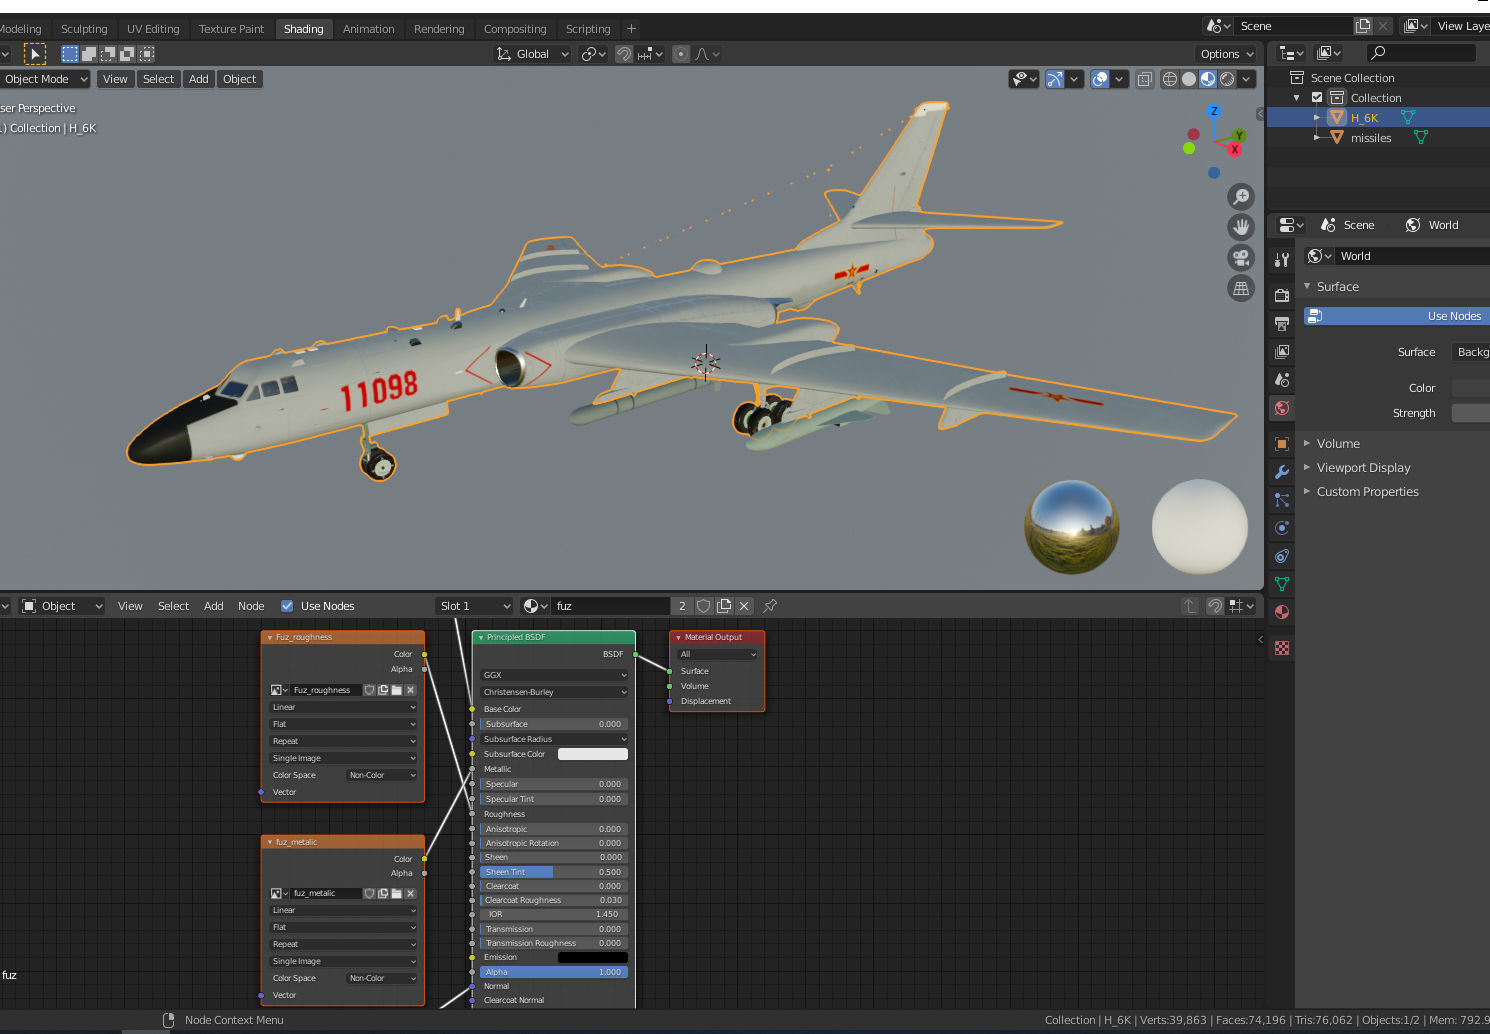Image resolution: width=1490 pixels, height=1034 pixels.
Task: Open the Texture properties checker icon
Action: coord(1282,648)
